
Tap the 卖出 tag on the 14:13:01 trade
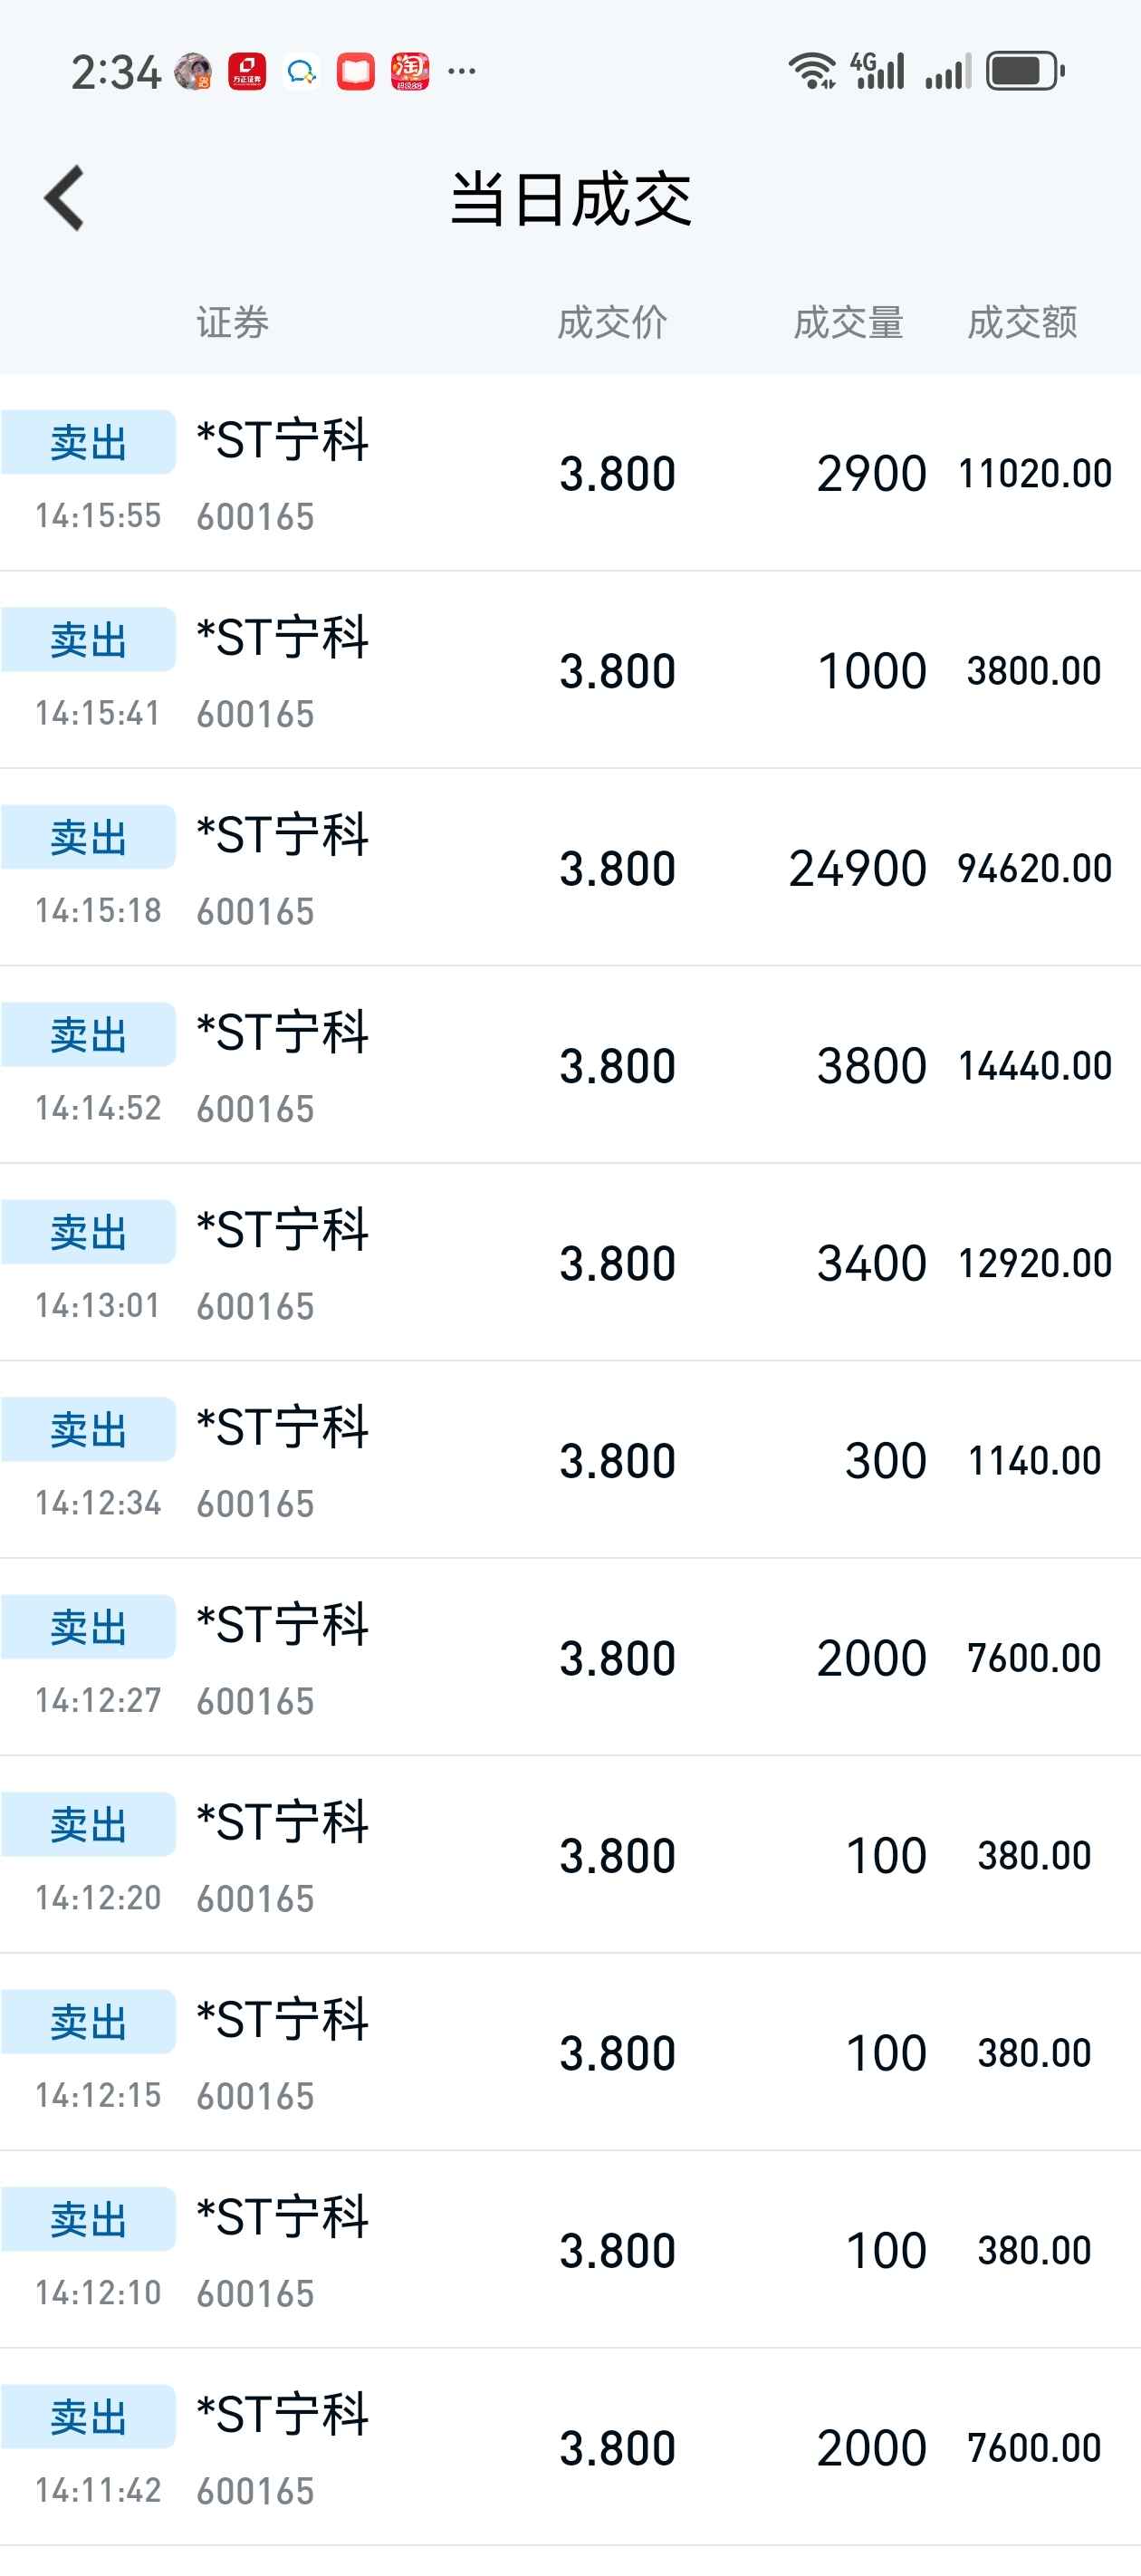point(89,1232)
